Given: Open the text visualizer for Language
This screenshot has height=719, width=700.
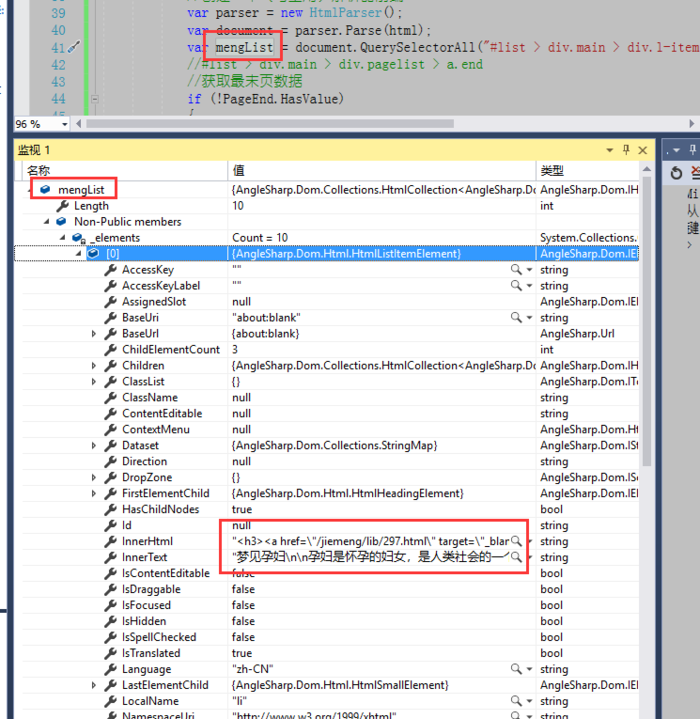Looking at the screenshot, I should click(516, 669).
